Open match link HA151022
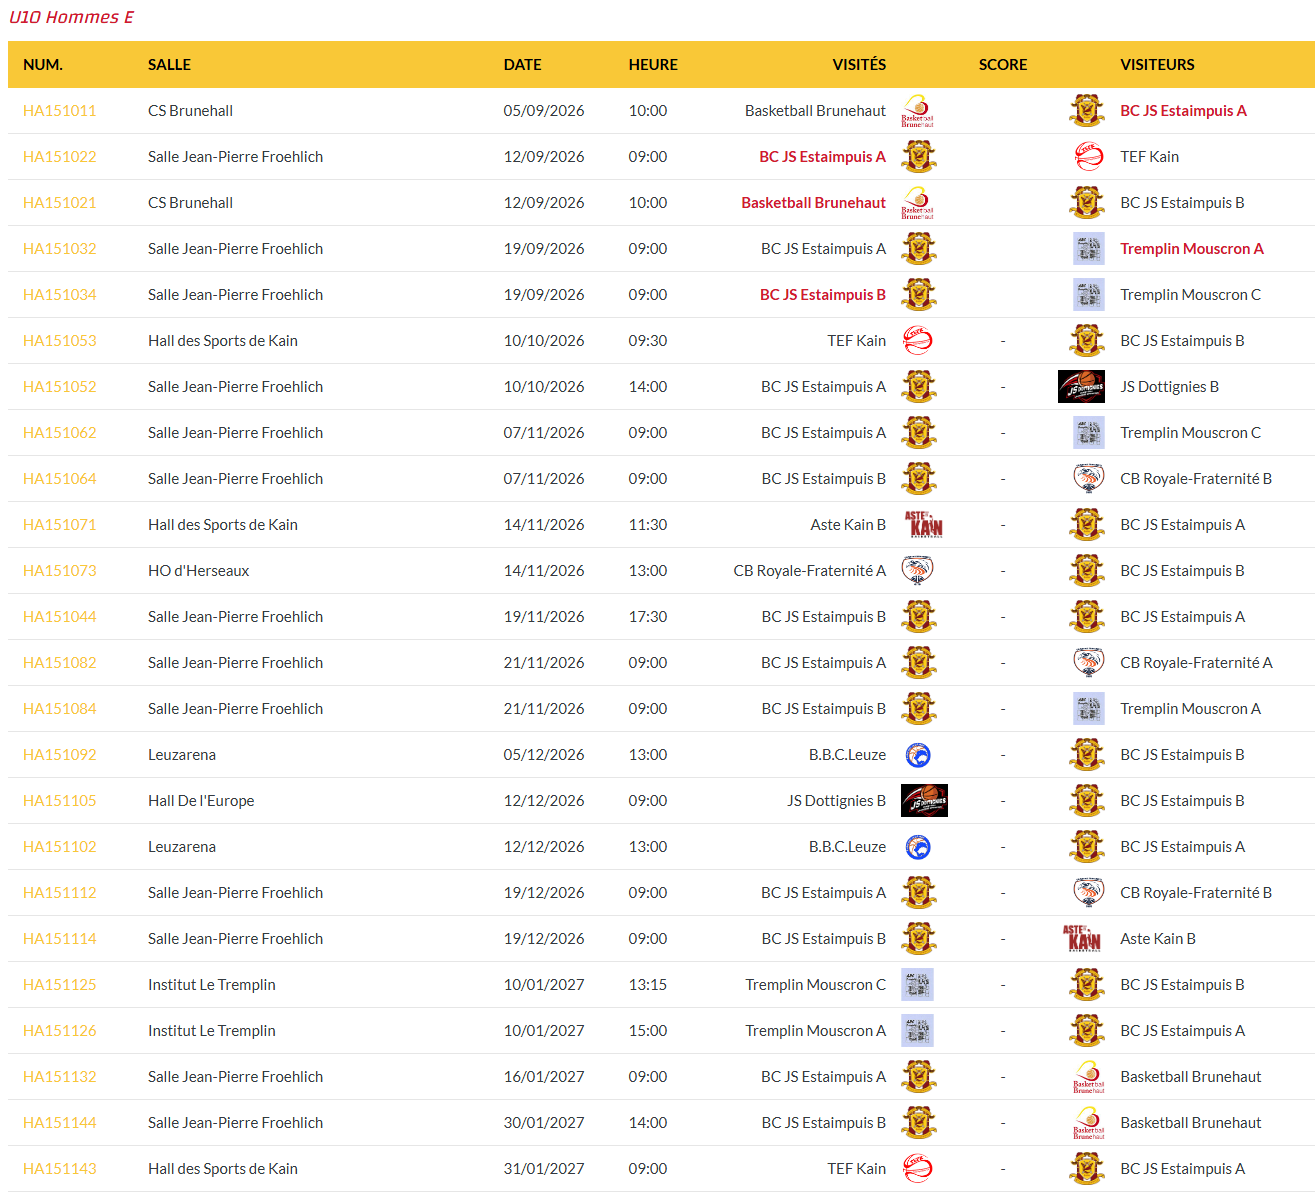The height and width of the screenshot is (1192, 1315). pyautogui.click(x=60, y=157)
